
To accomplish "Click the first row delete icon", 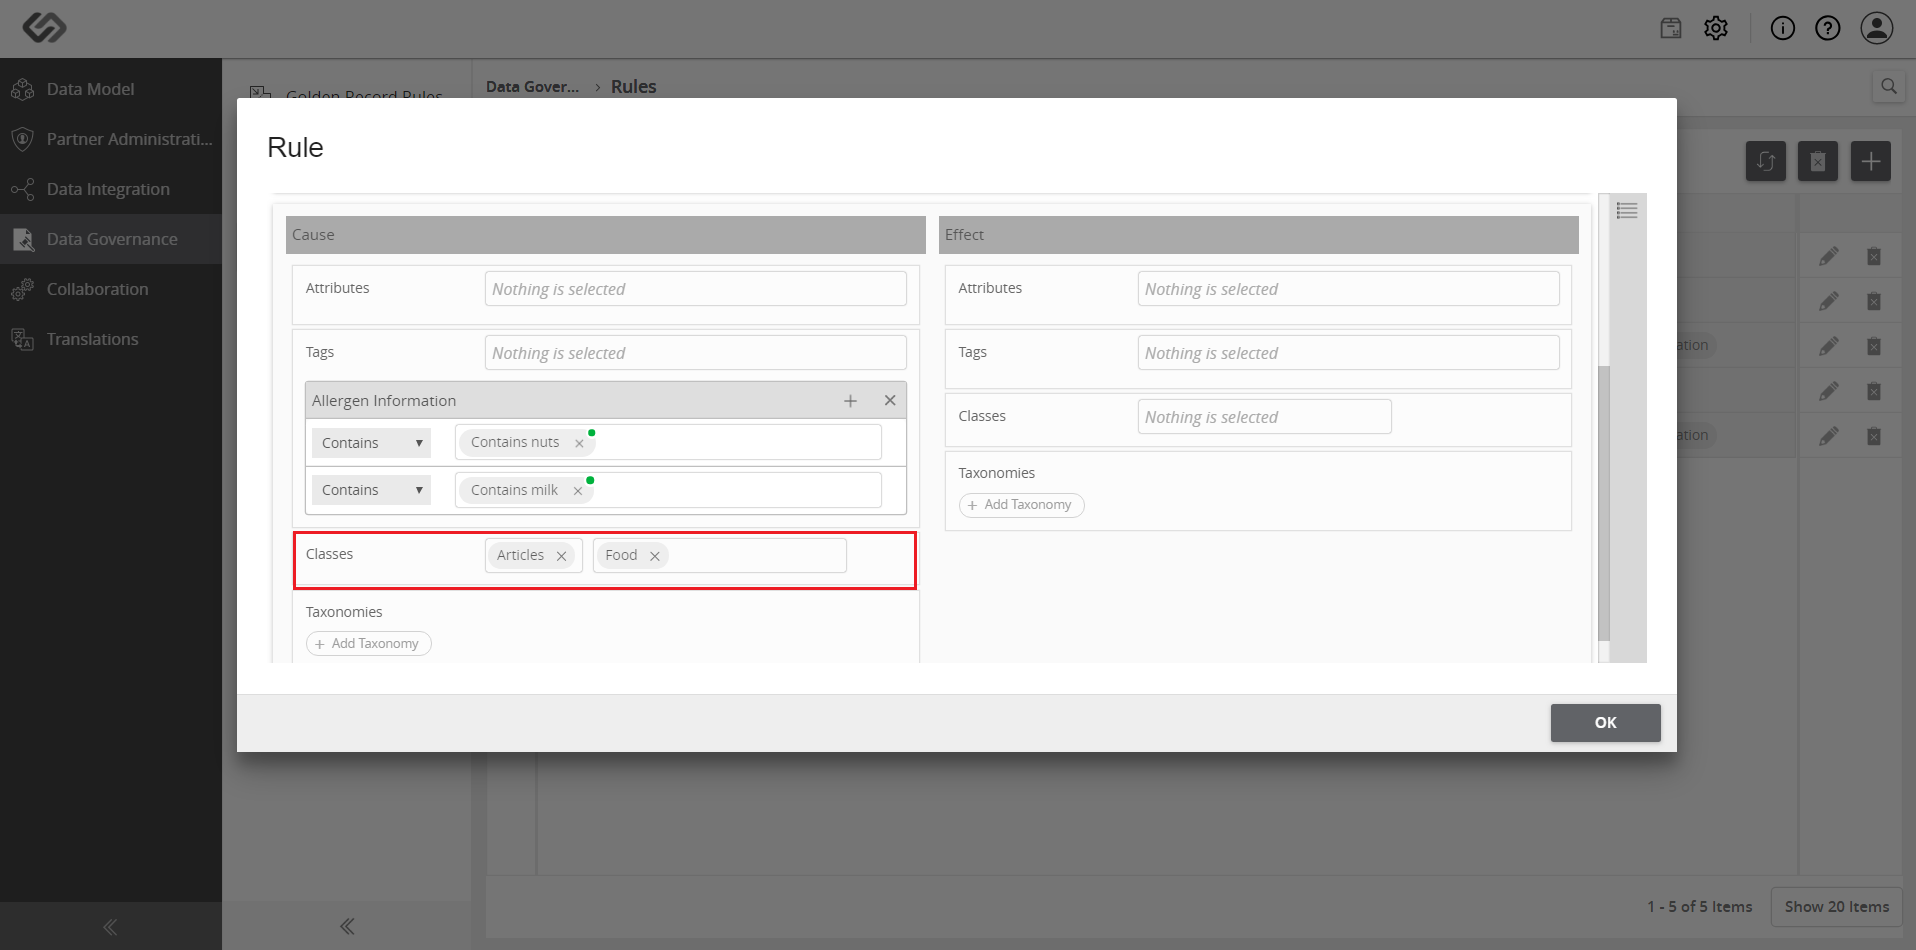I will tap(1874, 257).
